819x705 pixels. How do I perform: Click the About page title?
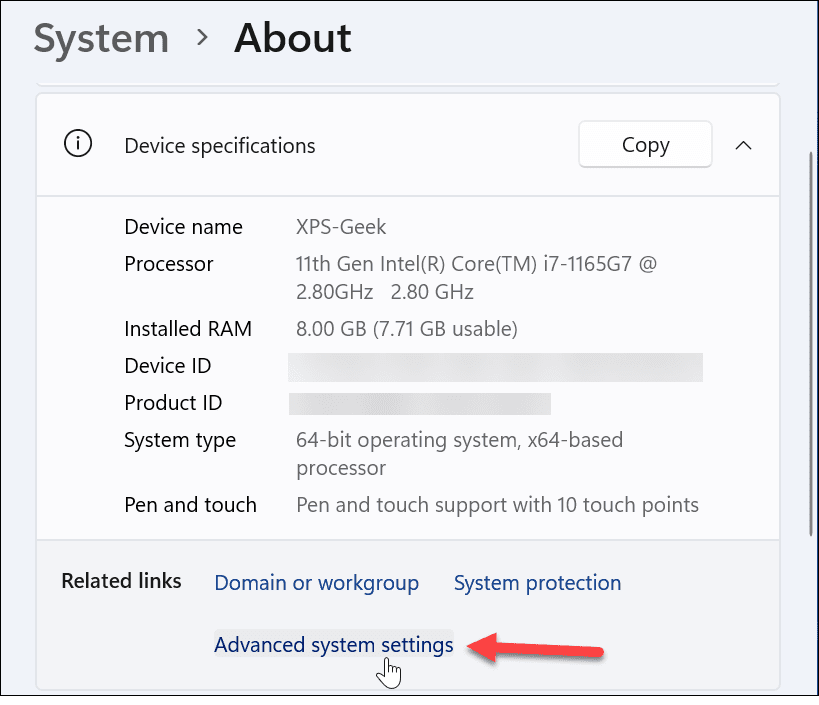[292, 38]
